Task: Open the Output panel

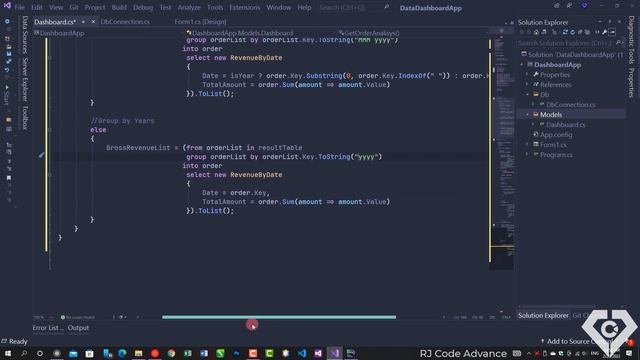Action: click(78, 328)
